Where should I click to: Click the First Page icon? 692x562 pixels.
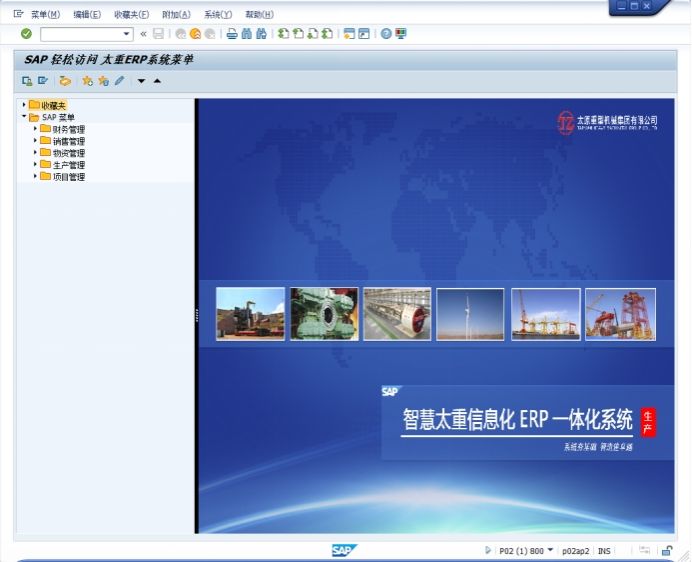(x=283, y=34)
